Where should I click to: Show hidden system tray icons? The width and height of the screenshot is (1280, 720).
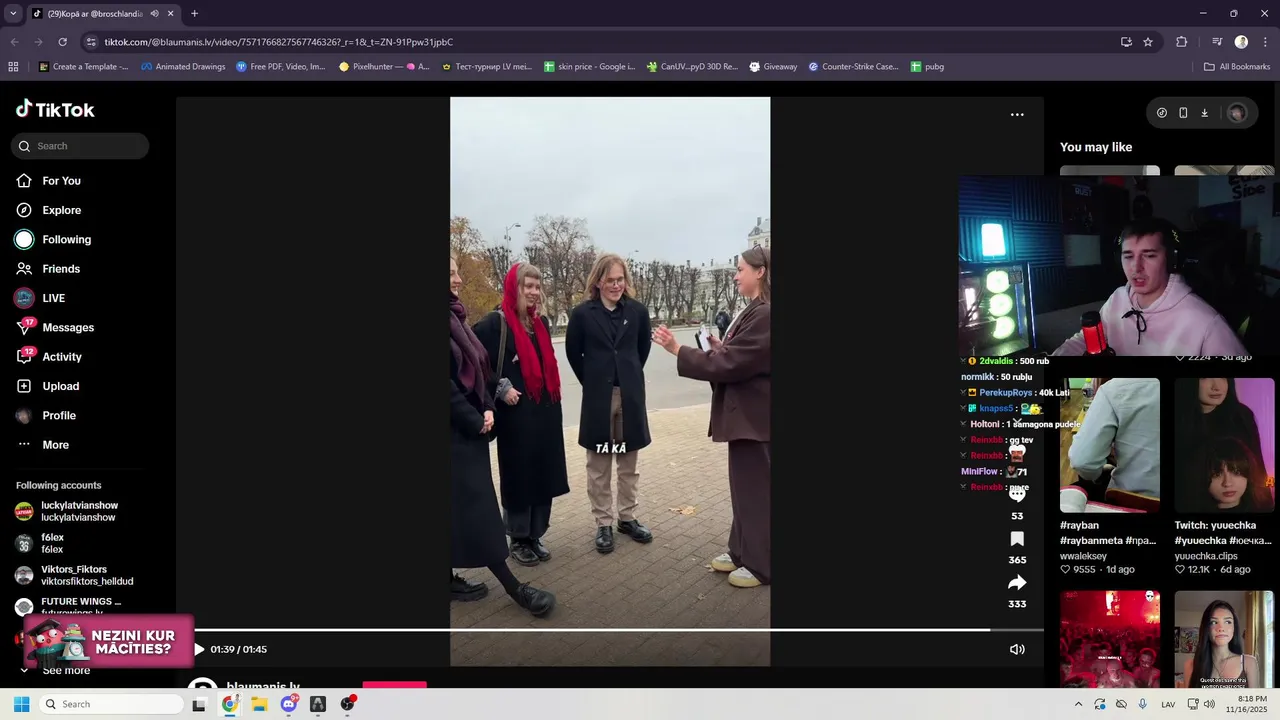[x=1078, y=704]
